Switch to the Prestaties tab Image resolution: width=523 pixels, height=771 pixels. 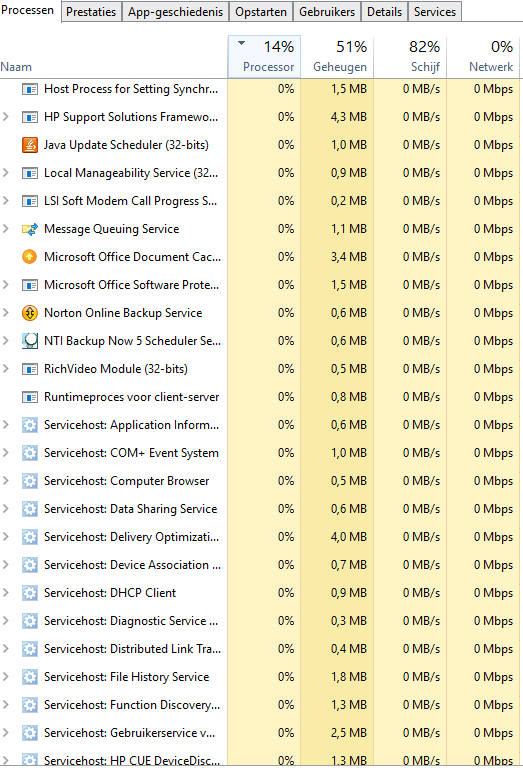(x=91, y=12)
